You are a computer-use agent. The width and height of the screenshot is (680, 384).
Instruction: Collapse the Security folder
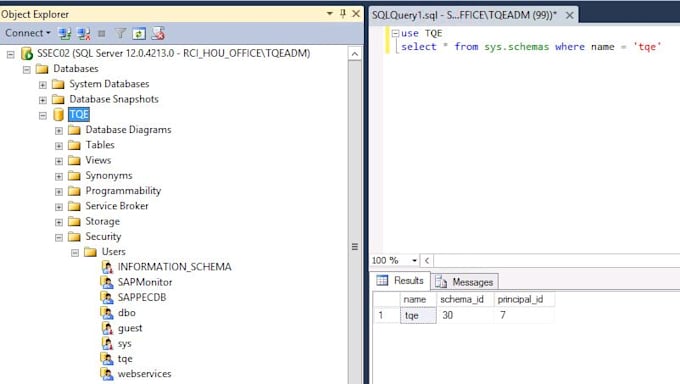point(59,238)
